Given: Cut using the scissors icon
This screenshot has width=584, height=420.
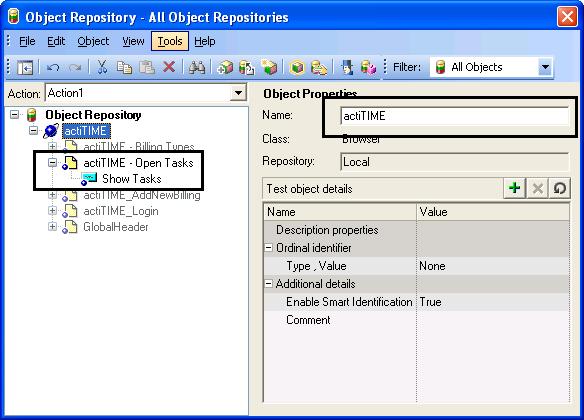Looking at the screenshot, I should (102, 67).
